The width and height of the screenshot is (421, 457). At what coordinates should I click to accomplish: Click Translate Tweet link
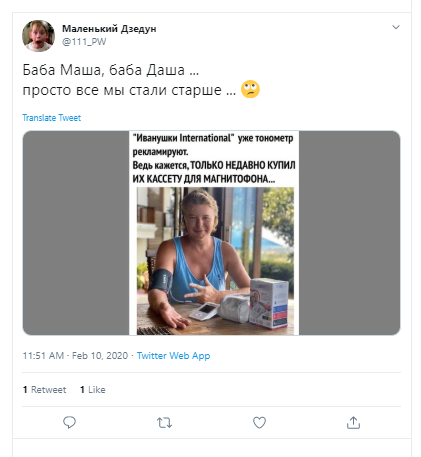coord(51,118)
